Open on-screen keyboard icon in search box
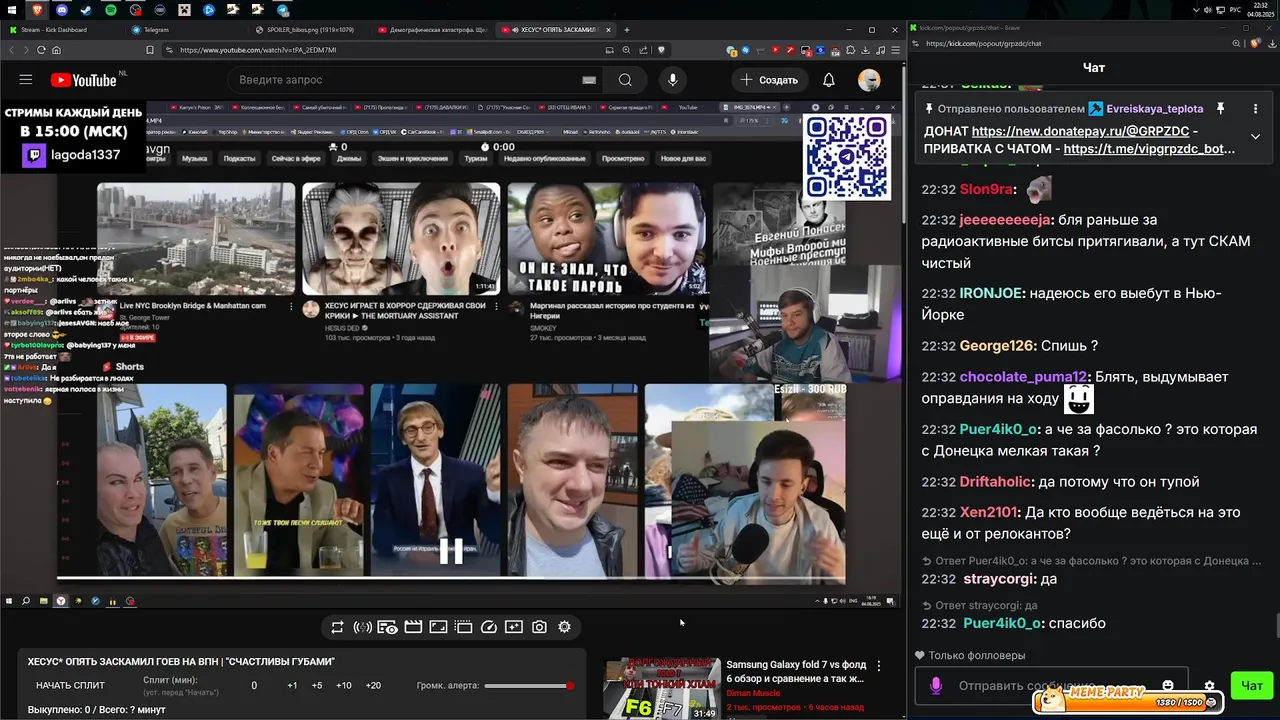Screen dimensions: 1280x720 (589, 80)
